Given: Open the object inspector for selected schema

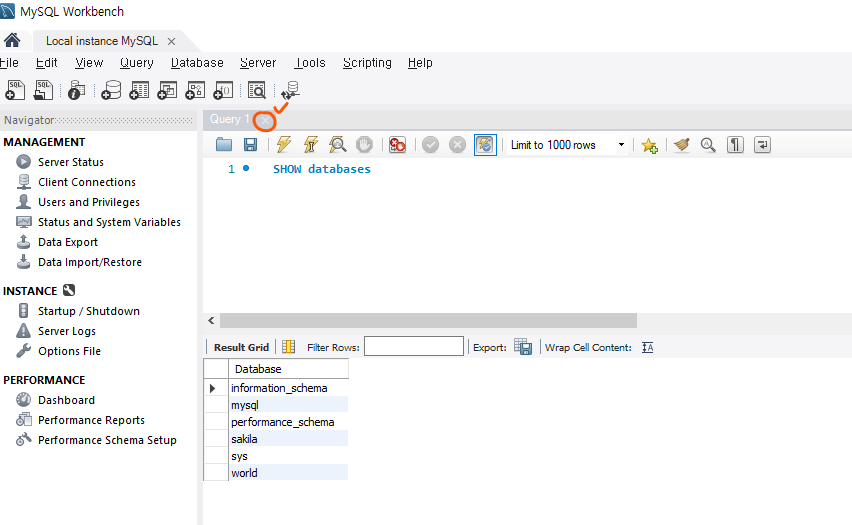Looking at the screenshot, I should pos(77,90).
